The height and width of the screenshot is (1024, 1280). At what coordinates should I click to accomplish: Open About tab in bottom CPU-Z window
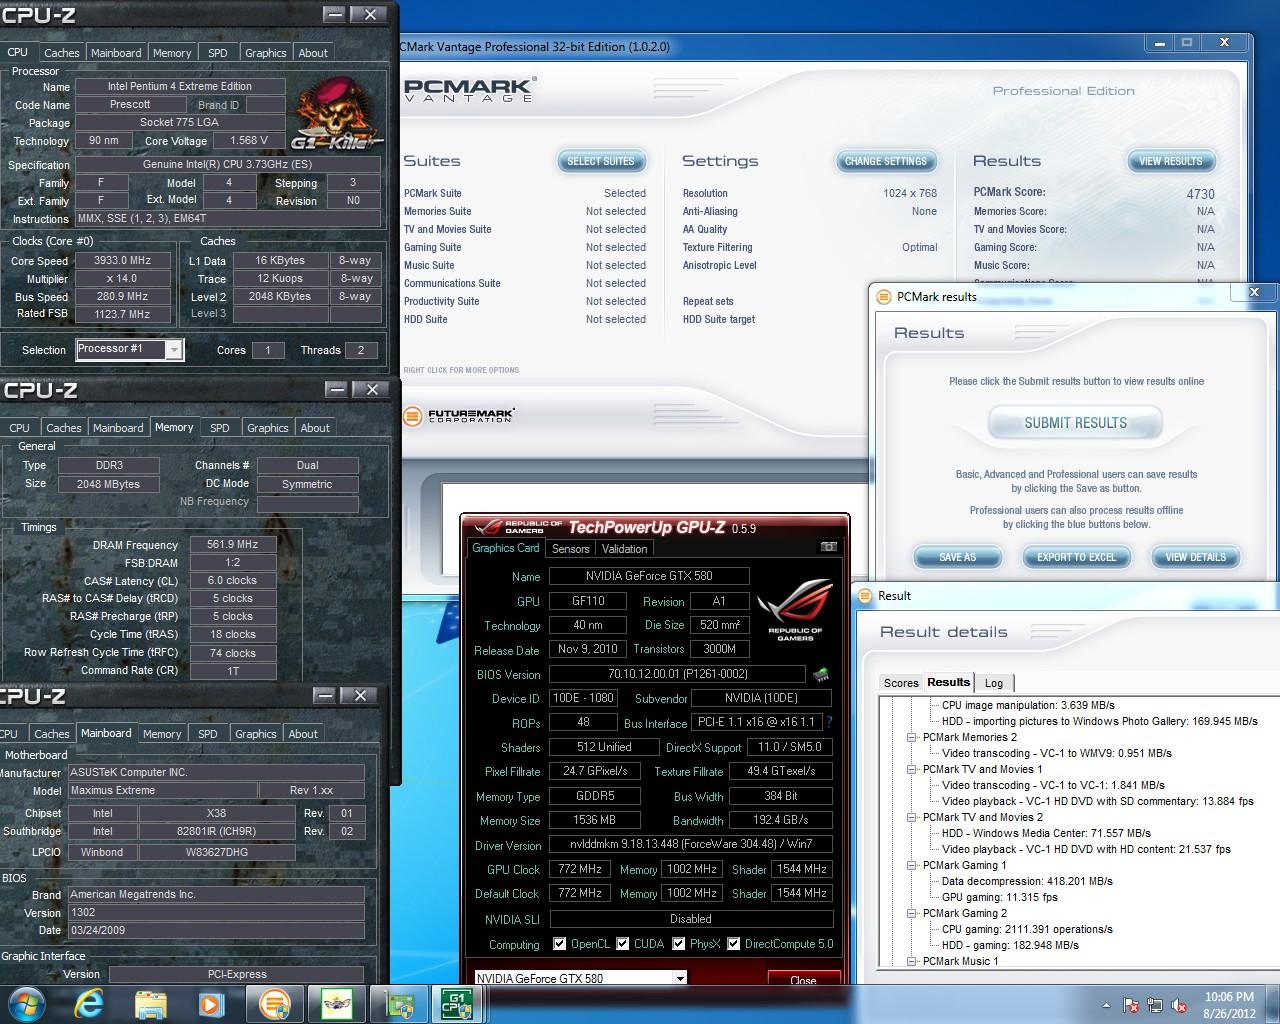pos(303,734)
